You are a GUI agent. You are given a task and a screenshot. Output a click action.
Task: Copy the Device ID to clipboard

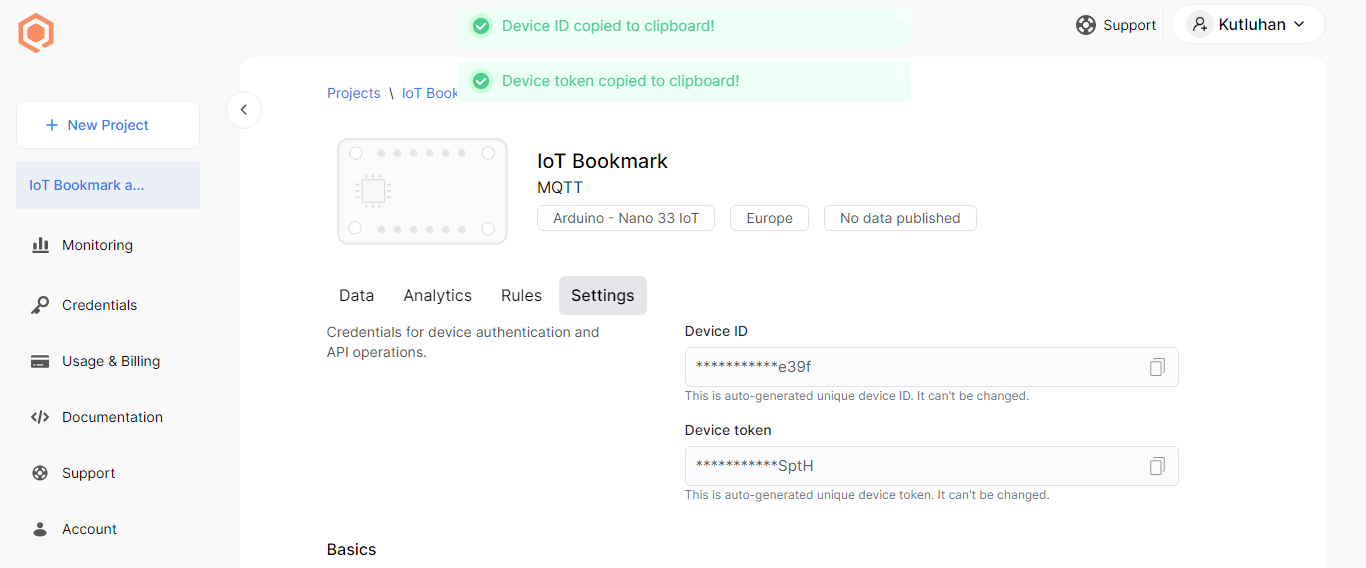[x=1157, y=367]
